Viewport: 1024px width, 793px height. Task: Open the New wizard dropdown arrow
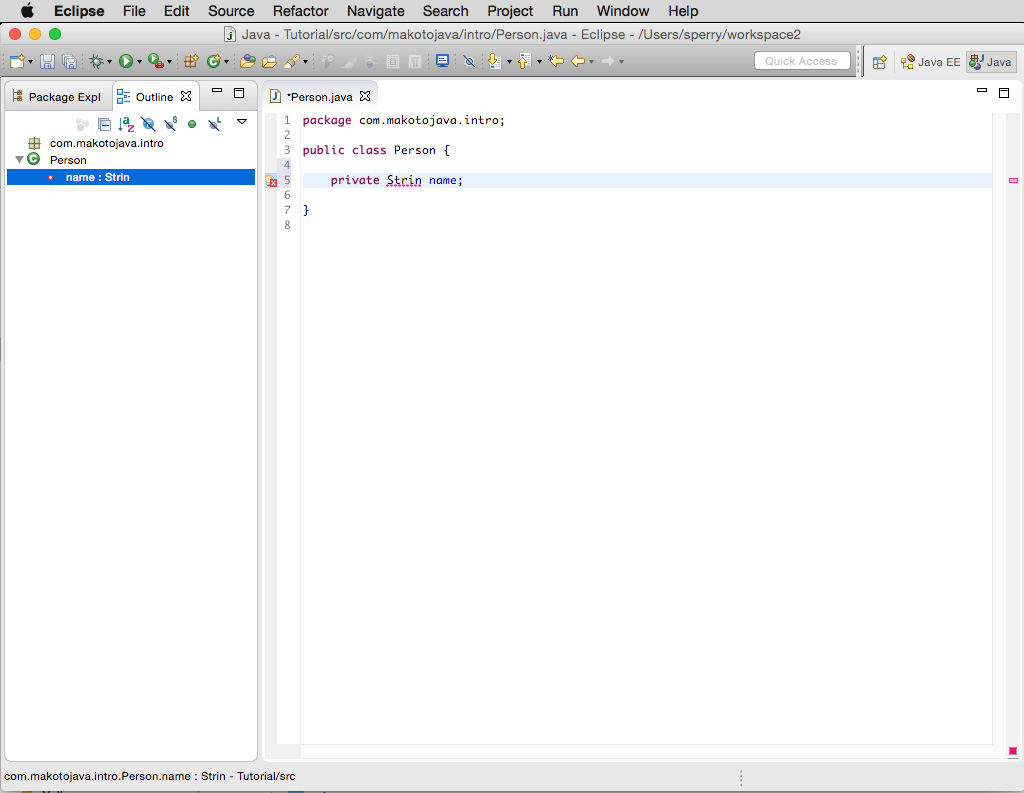[30, 62]
